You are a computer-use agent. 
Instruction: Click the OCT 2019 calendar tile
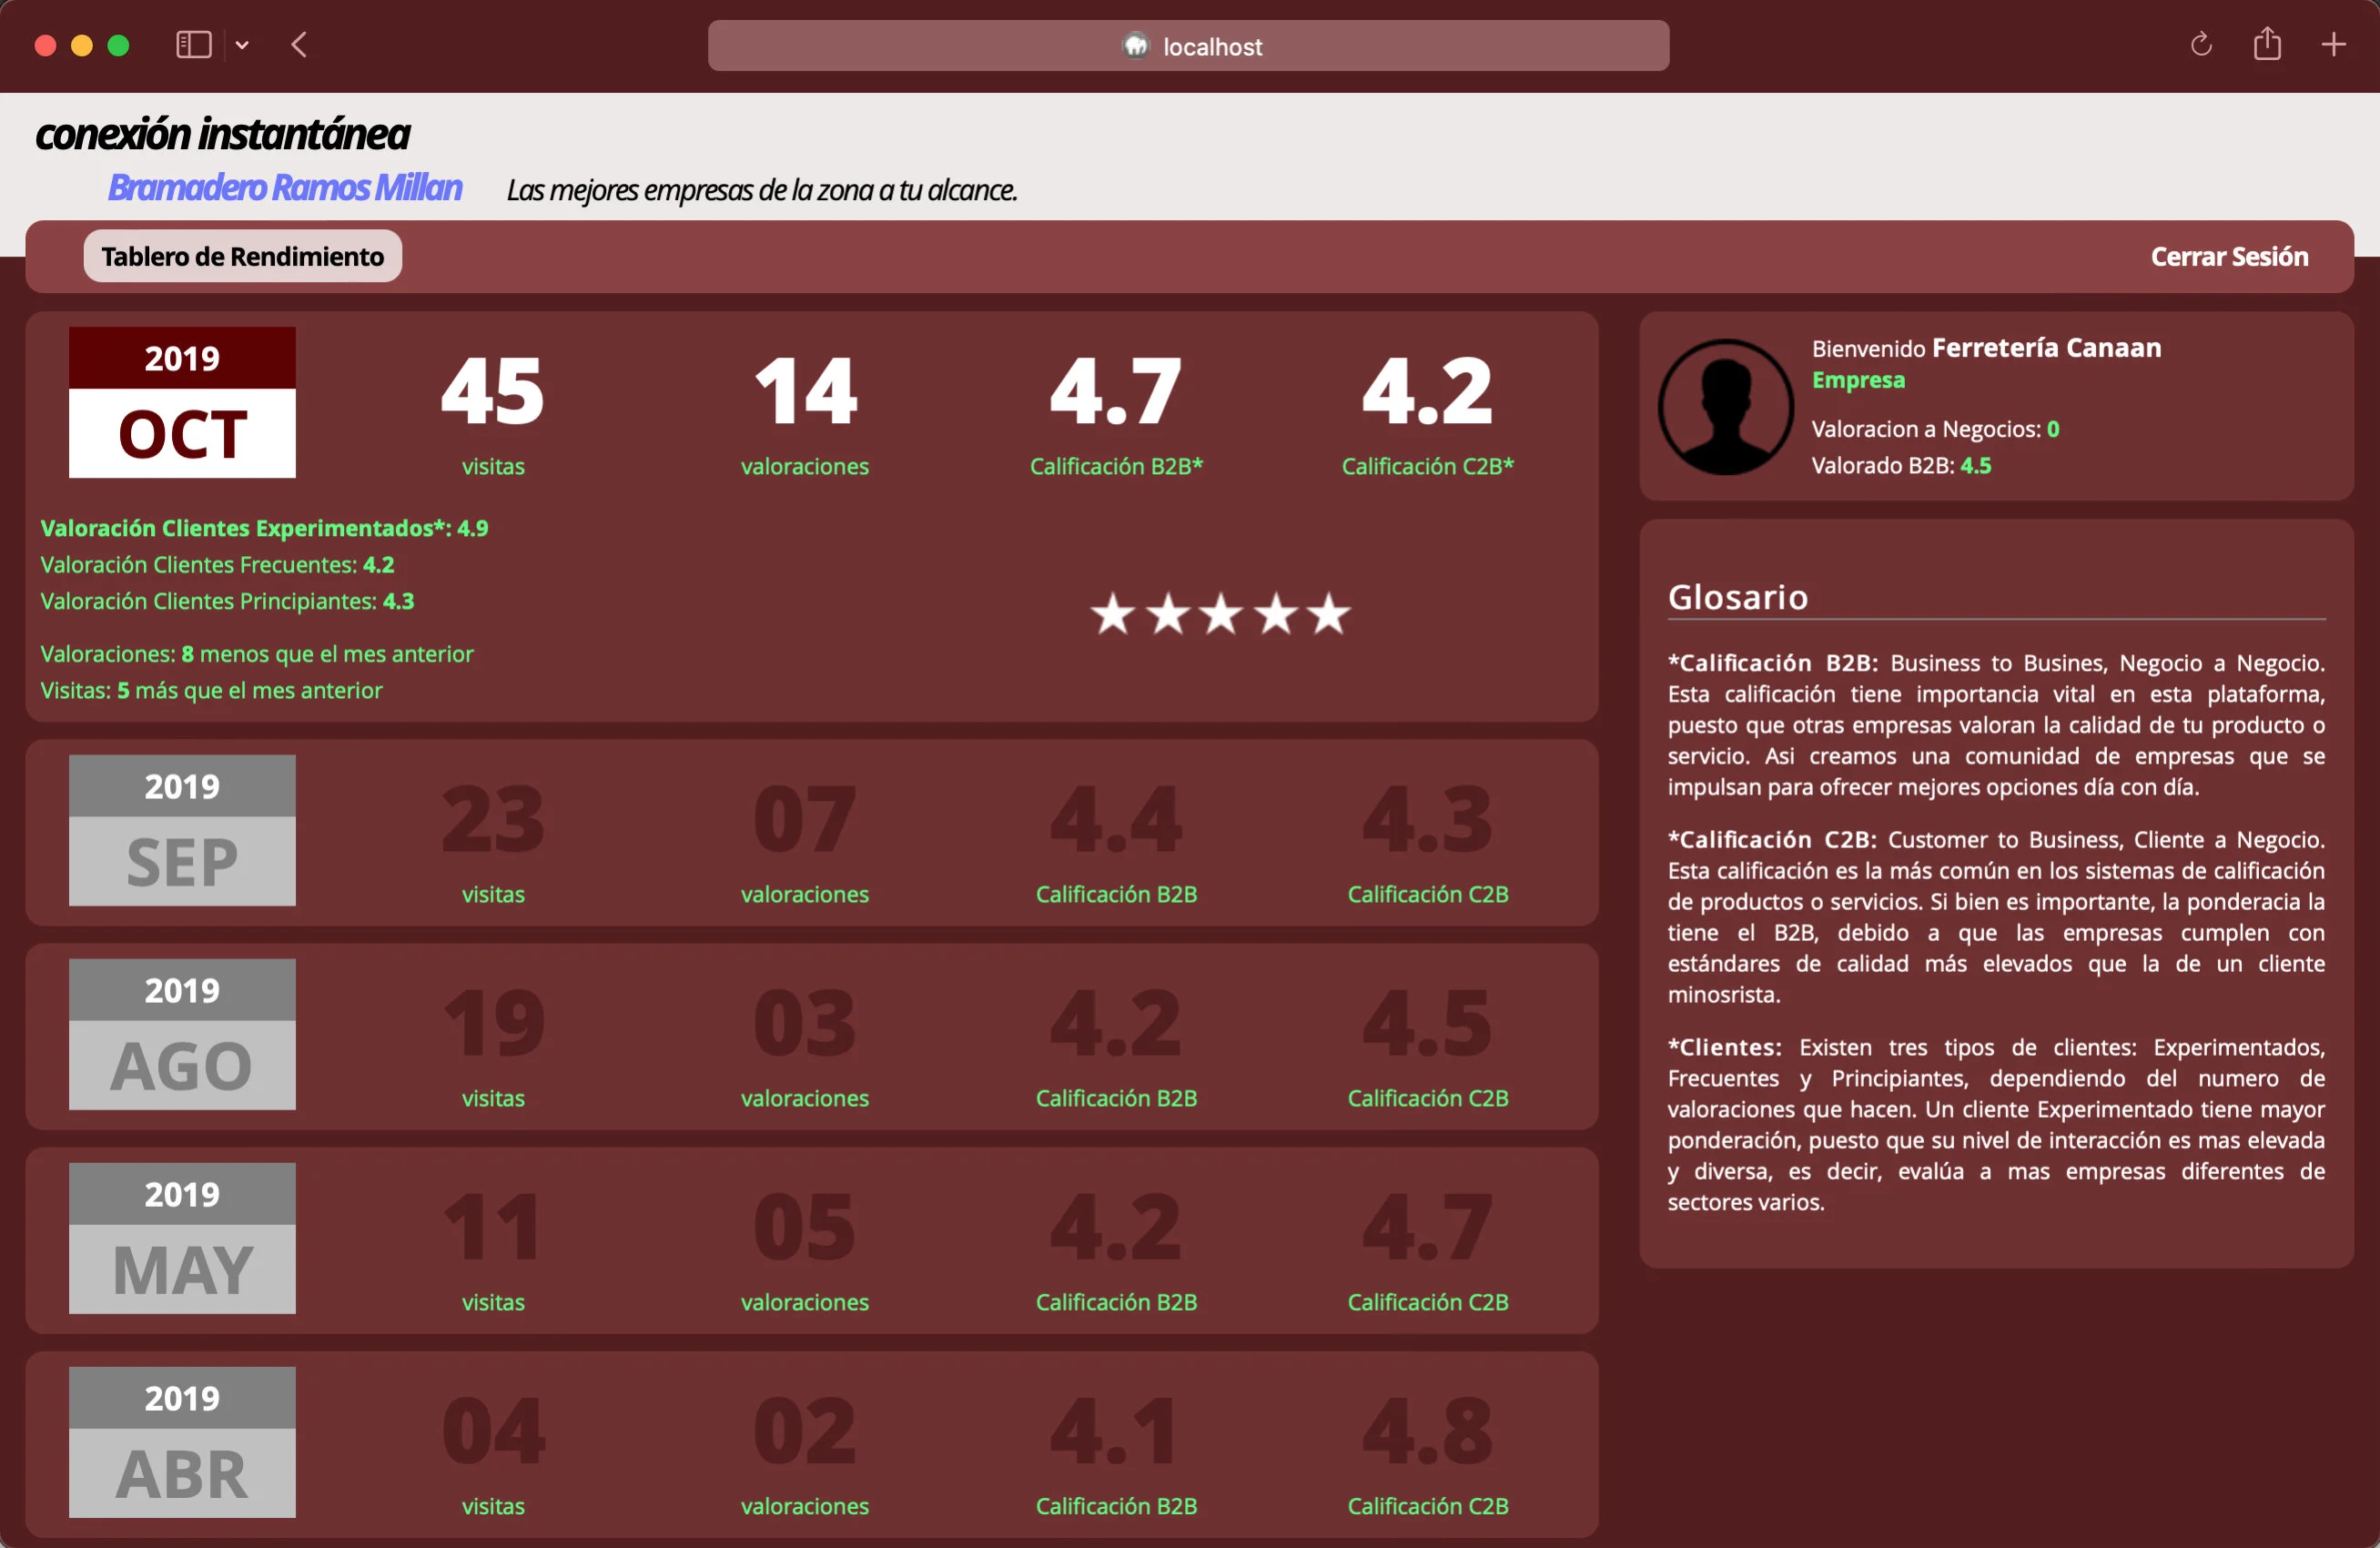pos(182,402)
